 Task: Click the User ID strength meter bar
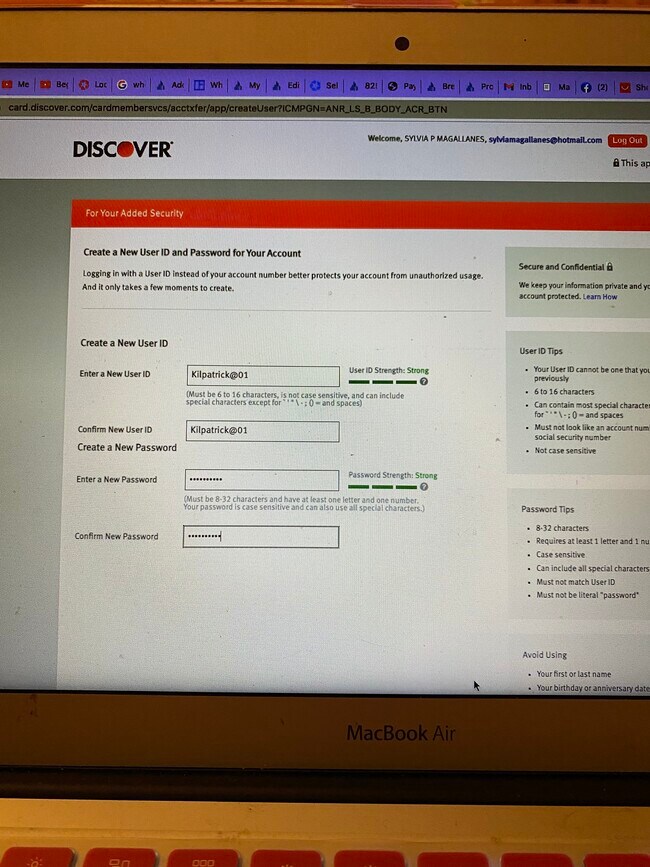click(x=382, y=382)
